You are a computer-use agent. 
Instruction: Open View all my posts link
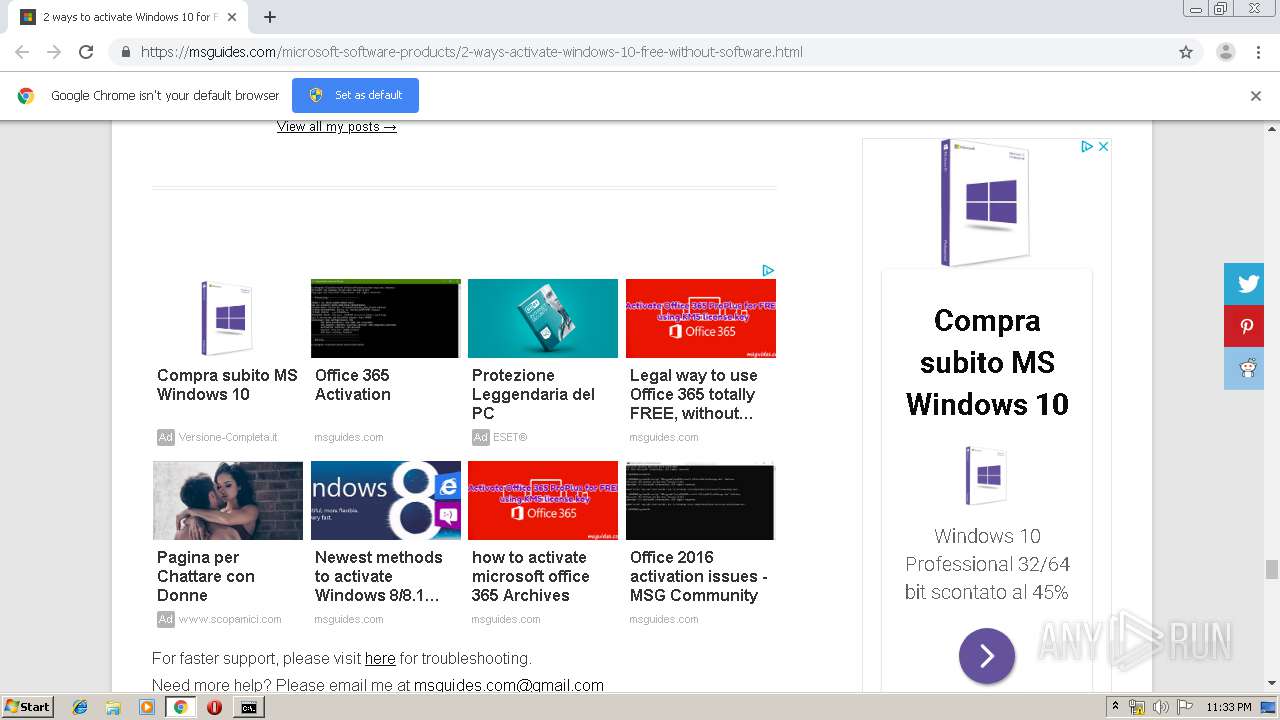click(337, 127)
